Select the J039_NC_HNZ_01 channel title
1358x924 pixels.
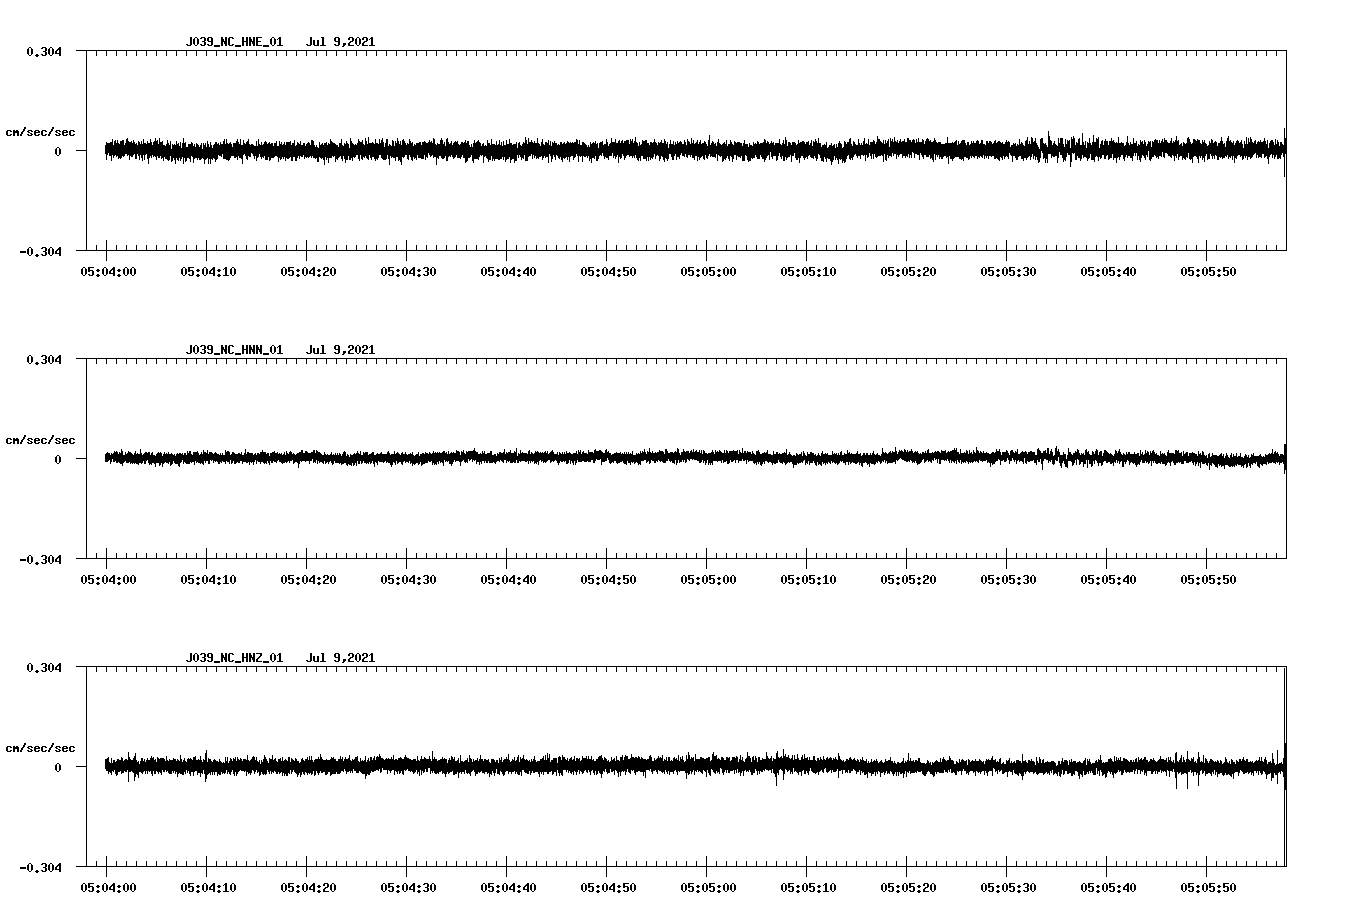[233, 657]
